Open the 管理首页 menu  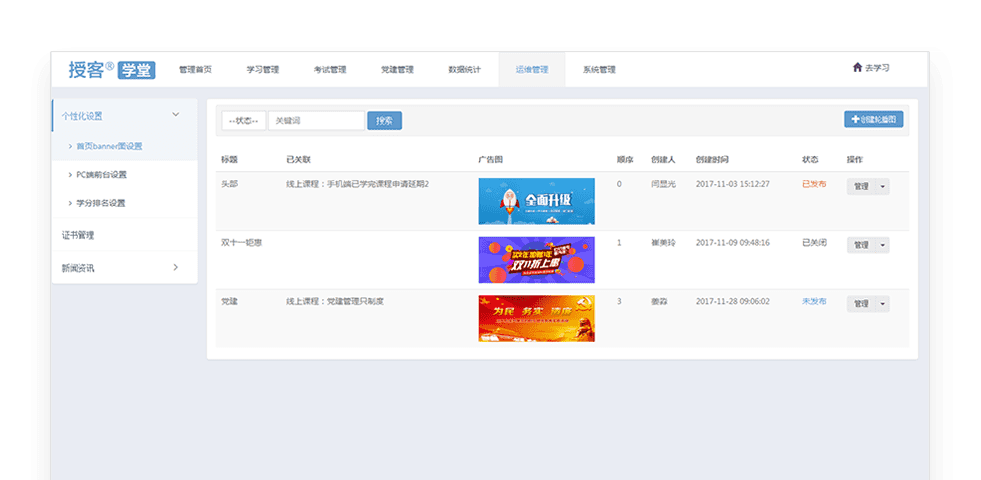195,69
